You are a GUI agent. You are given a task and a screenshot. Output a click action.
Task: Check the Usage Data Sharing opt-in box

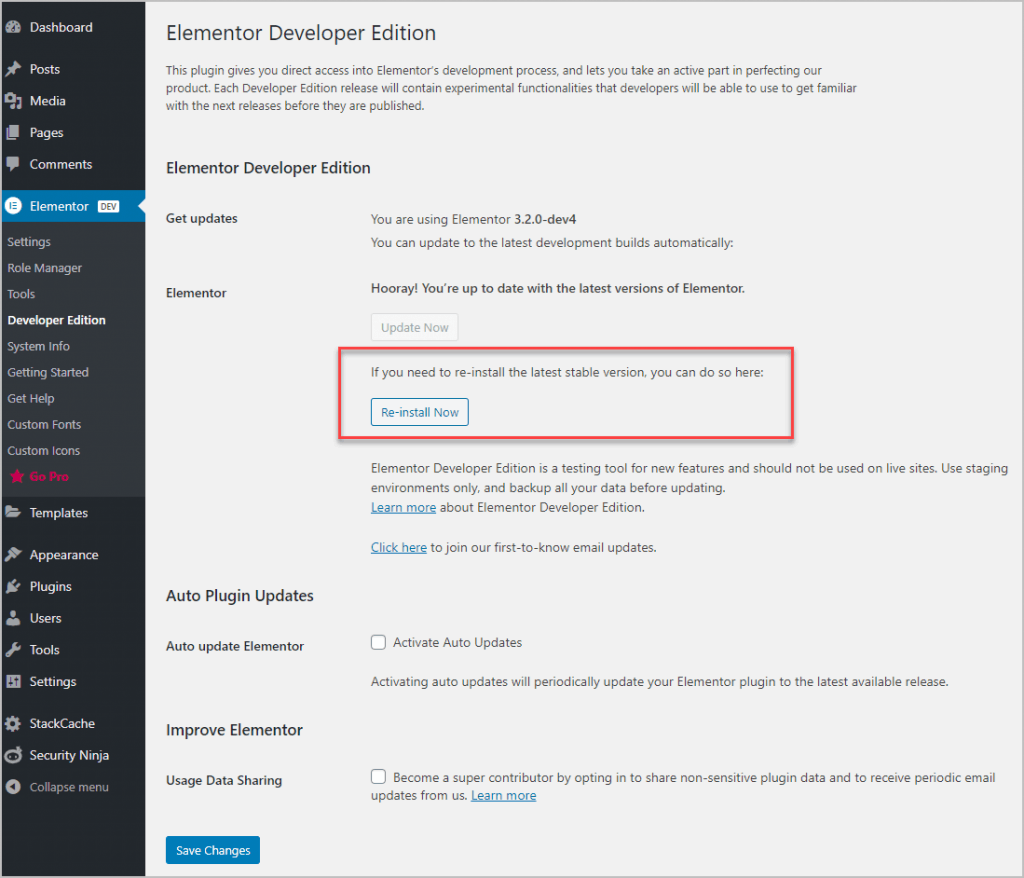(378, 776)
